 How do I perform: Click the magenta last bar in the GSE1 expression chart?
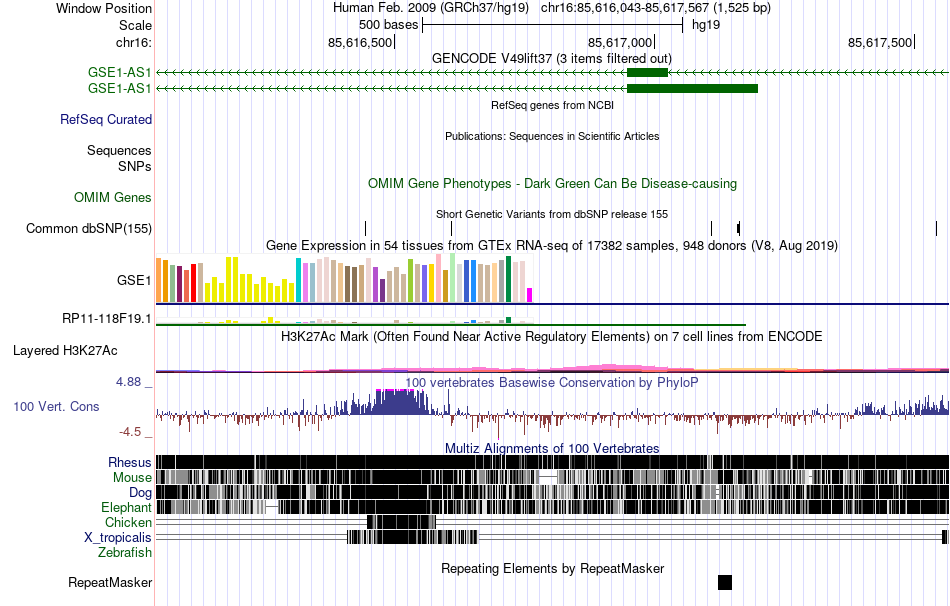click(529, 295)
